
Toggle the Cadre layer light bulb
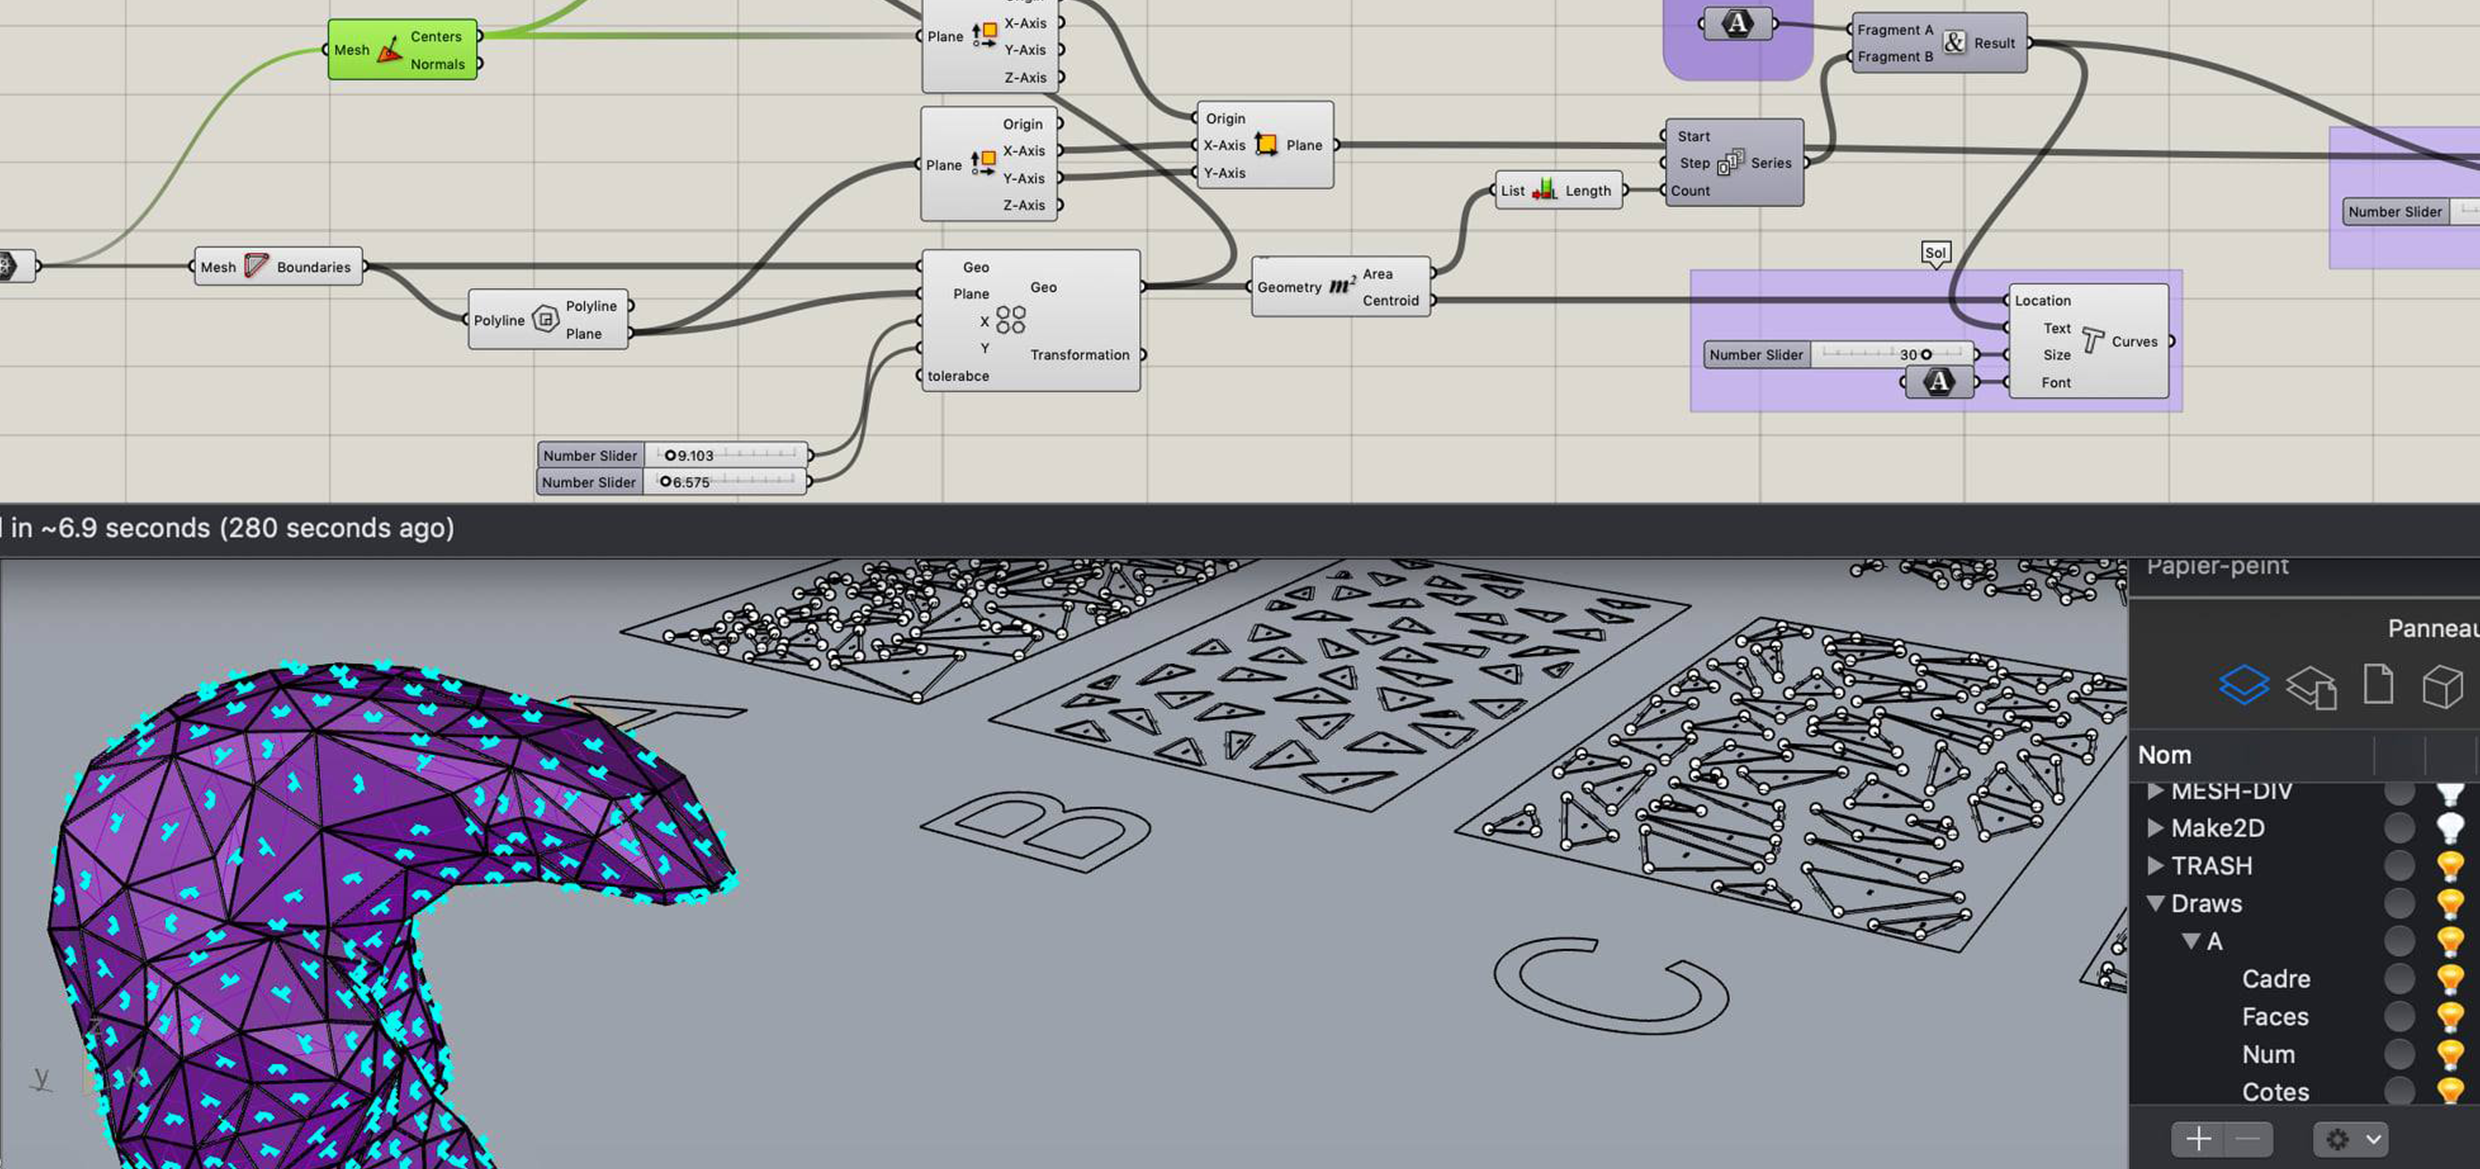click(2449, 979)
